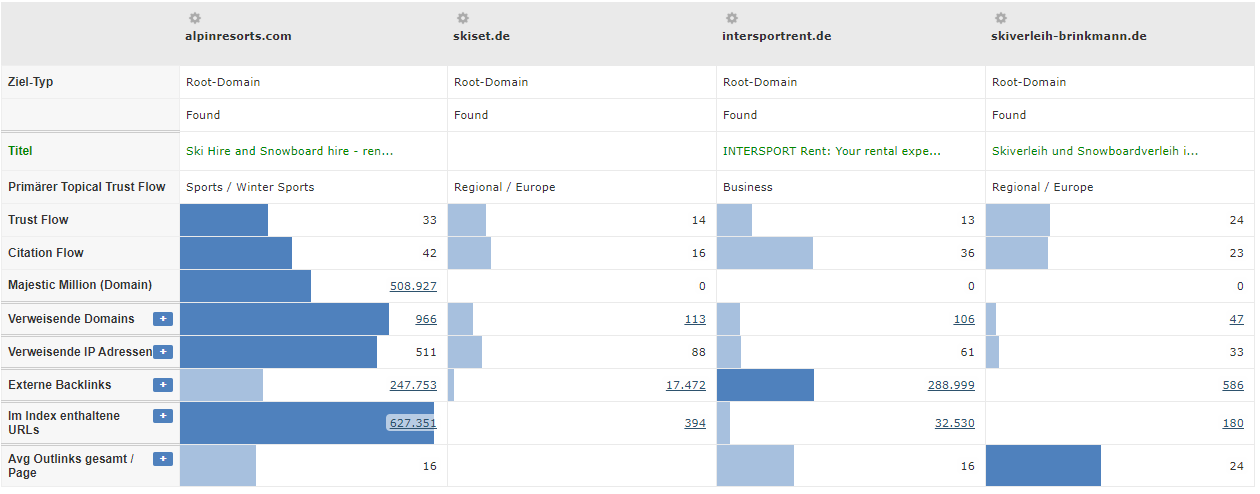Select the Trust Flow value 13
This screenshot has width=1260, height=494.
968,220
